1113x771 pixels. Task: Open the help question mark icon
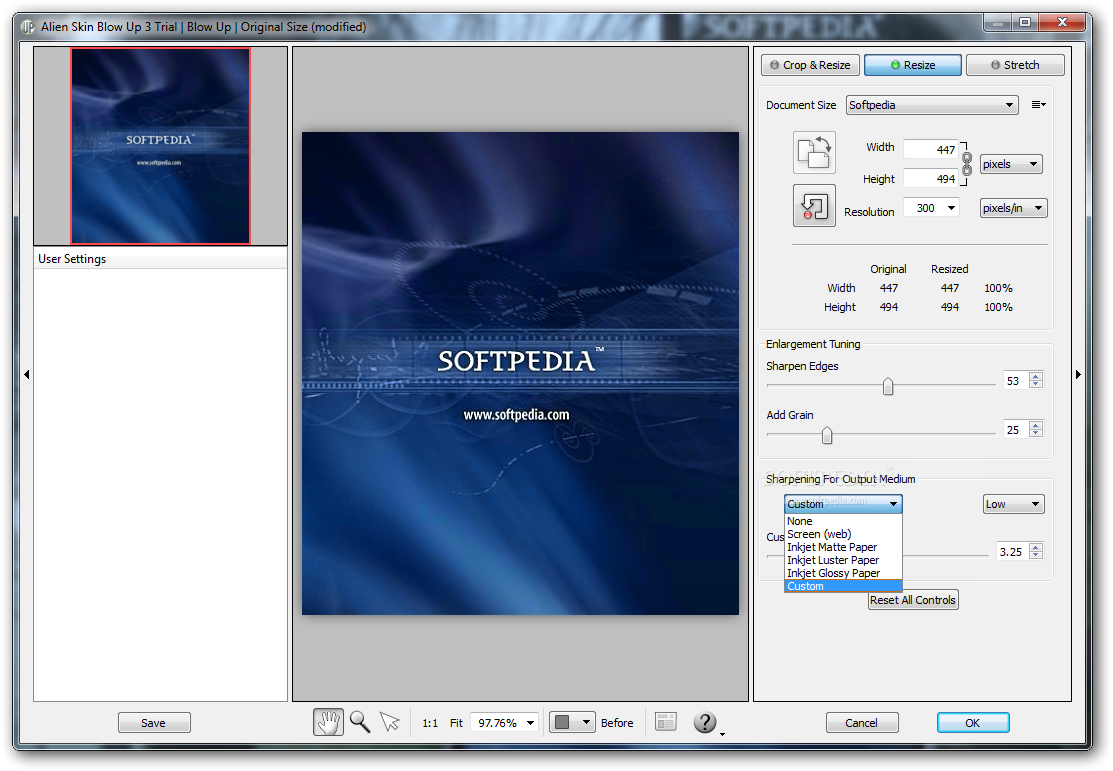pyautogui.click(x=705, y=722)
